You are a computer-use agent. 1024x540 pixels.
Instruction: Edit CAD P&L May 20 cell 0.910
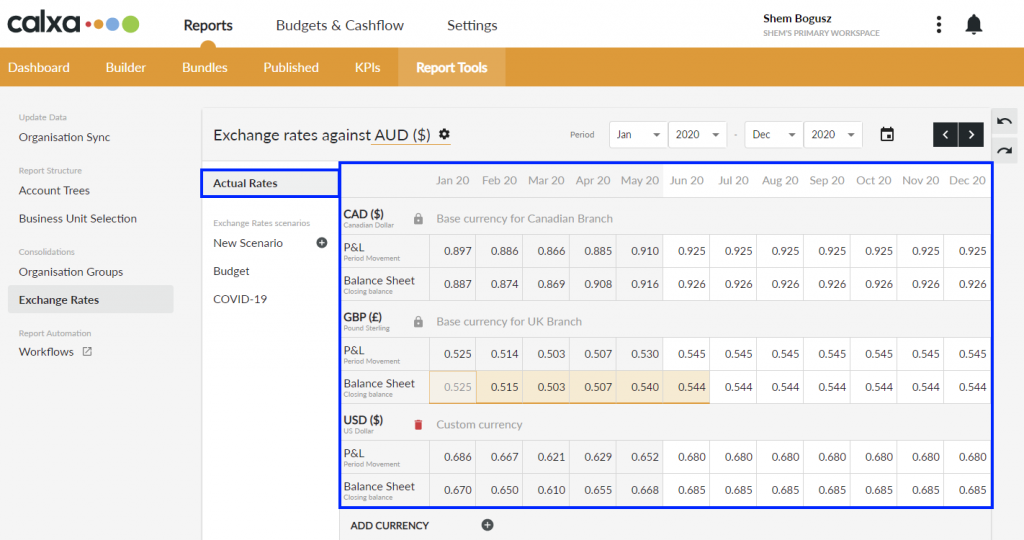point(640,251)
